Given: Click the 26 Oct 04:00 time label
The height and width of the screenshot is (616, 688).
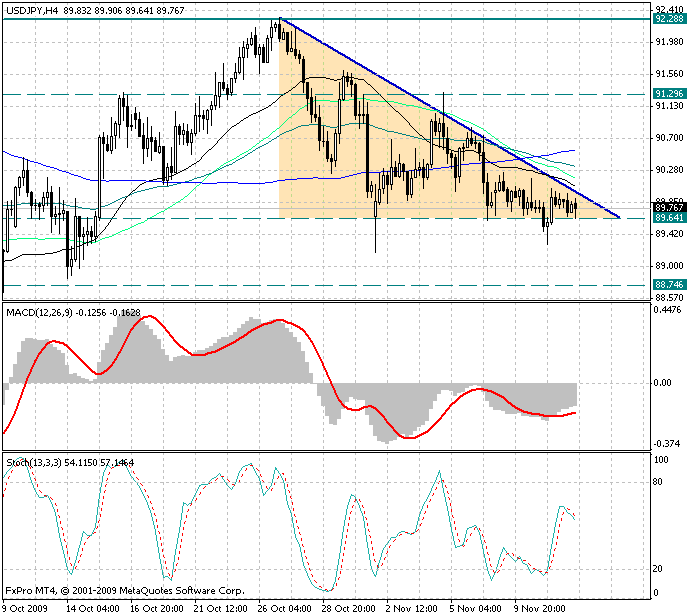Looking at the screenshot, I should [x=284, y=609].
